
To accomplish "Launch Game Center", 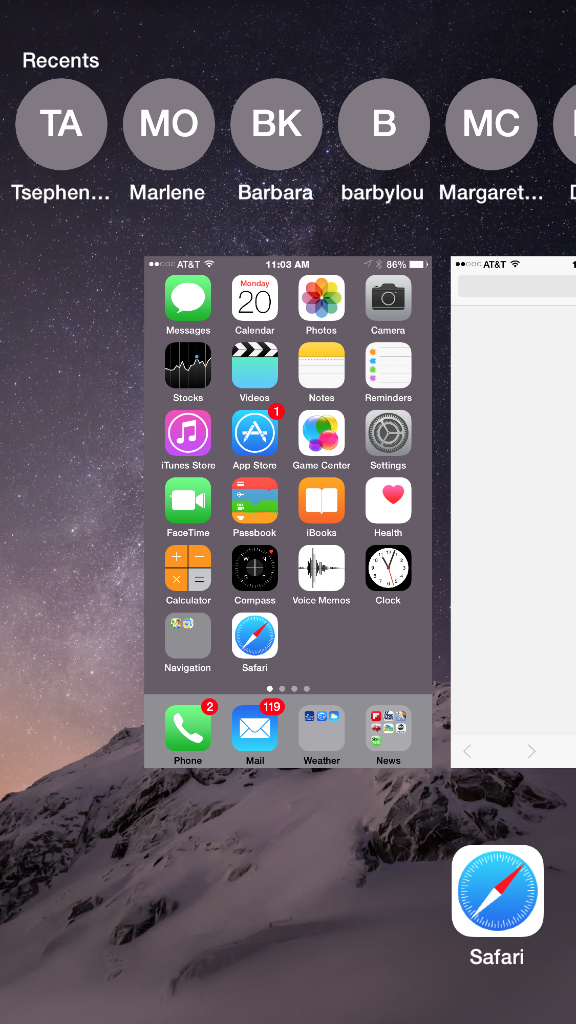I will tap(321, 433).
